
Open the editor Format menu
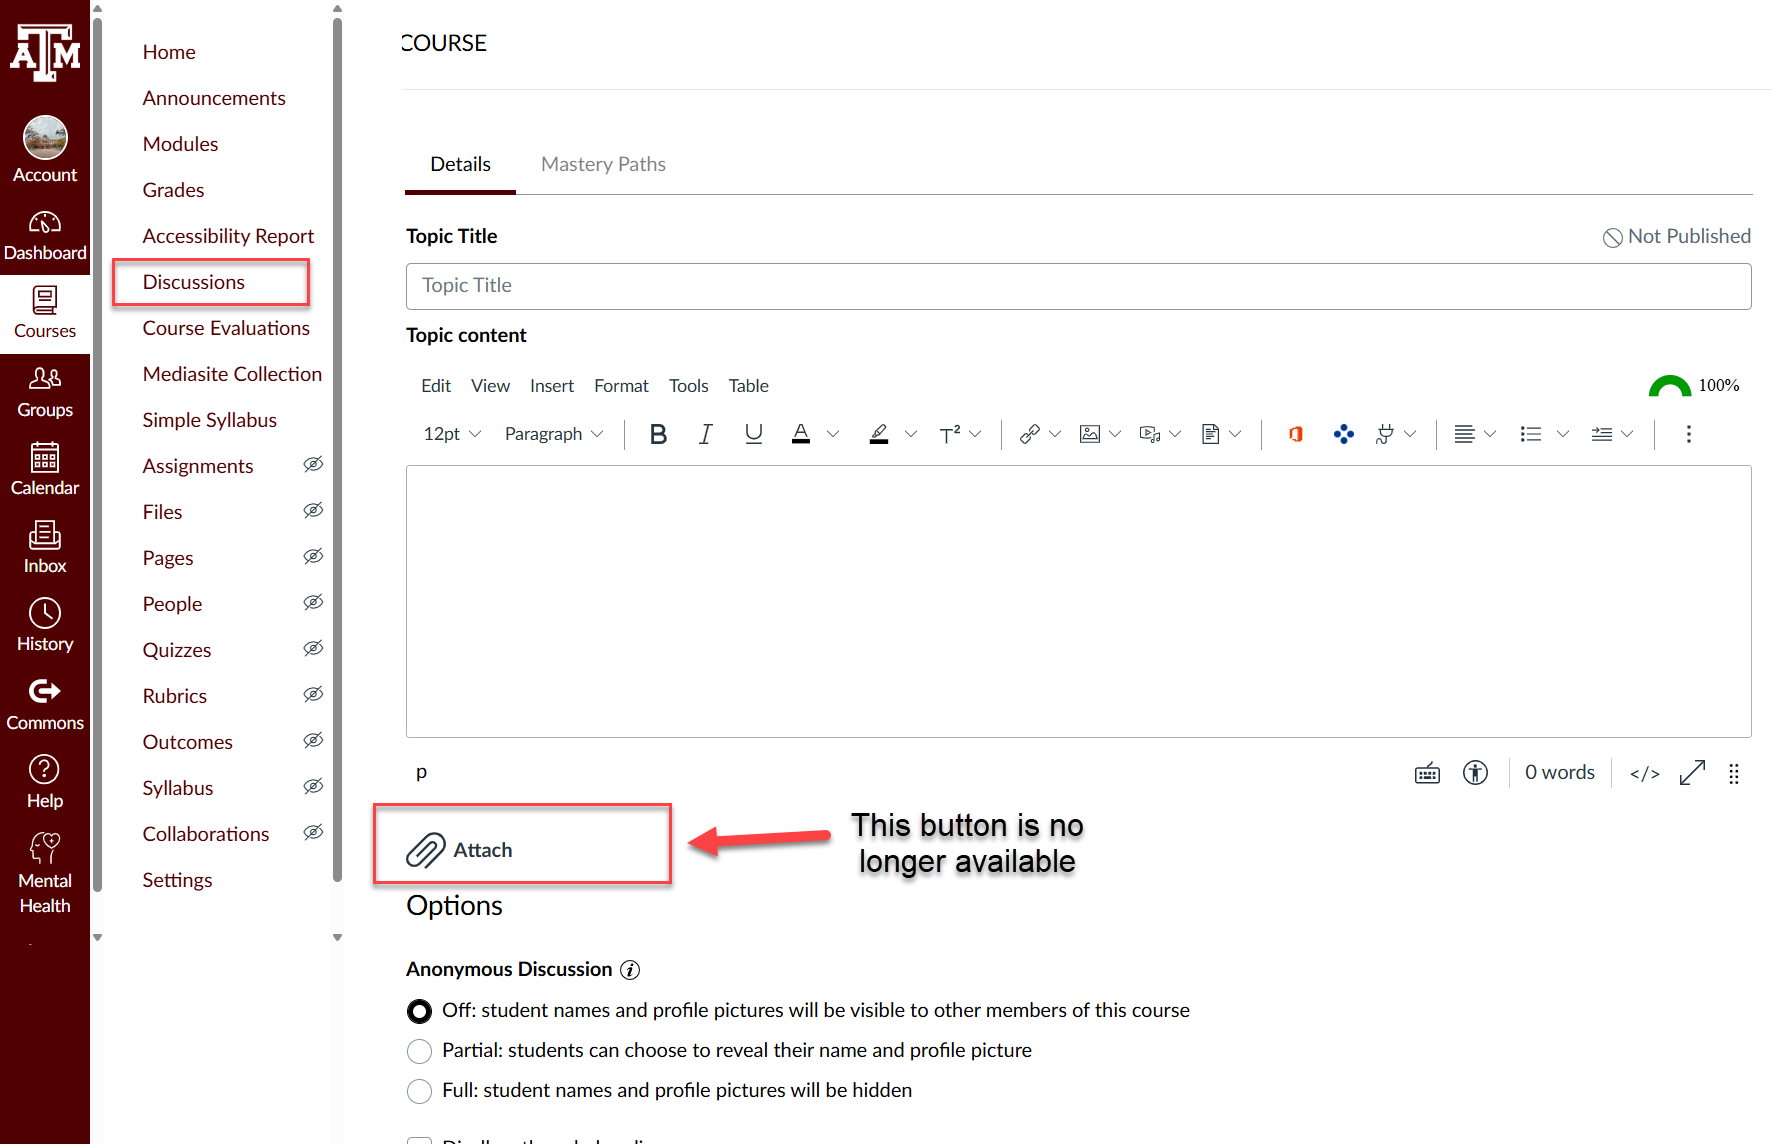(621, 386)
